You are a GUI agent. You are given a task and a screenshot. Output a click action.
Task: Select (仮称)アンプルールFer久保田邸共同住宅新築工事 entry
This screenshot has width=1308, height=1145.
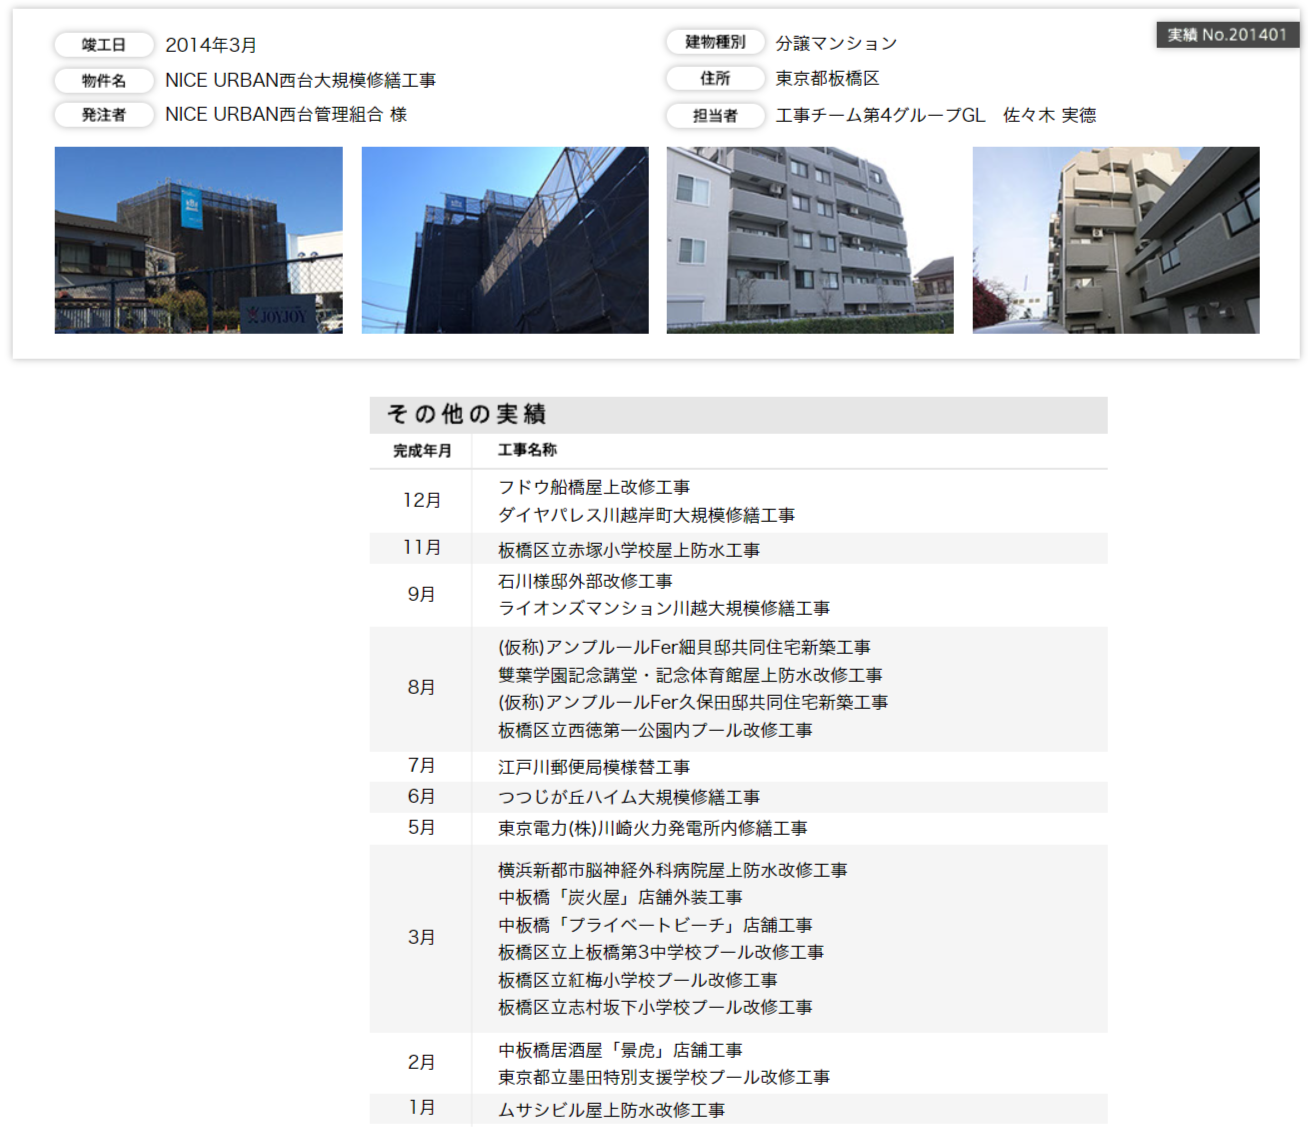click(x=693, y=702)
